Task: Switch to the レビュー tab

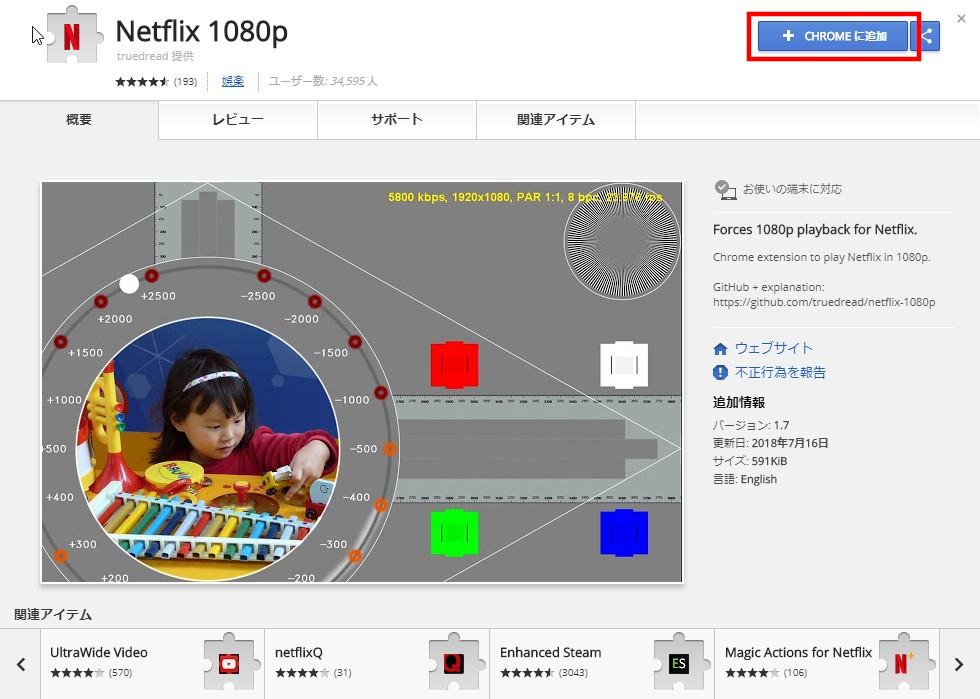Action: pyautogui.click(x=237, y=120)
